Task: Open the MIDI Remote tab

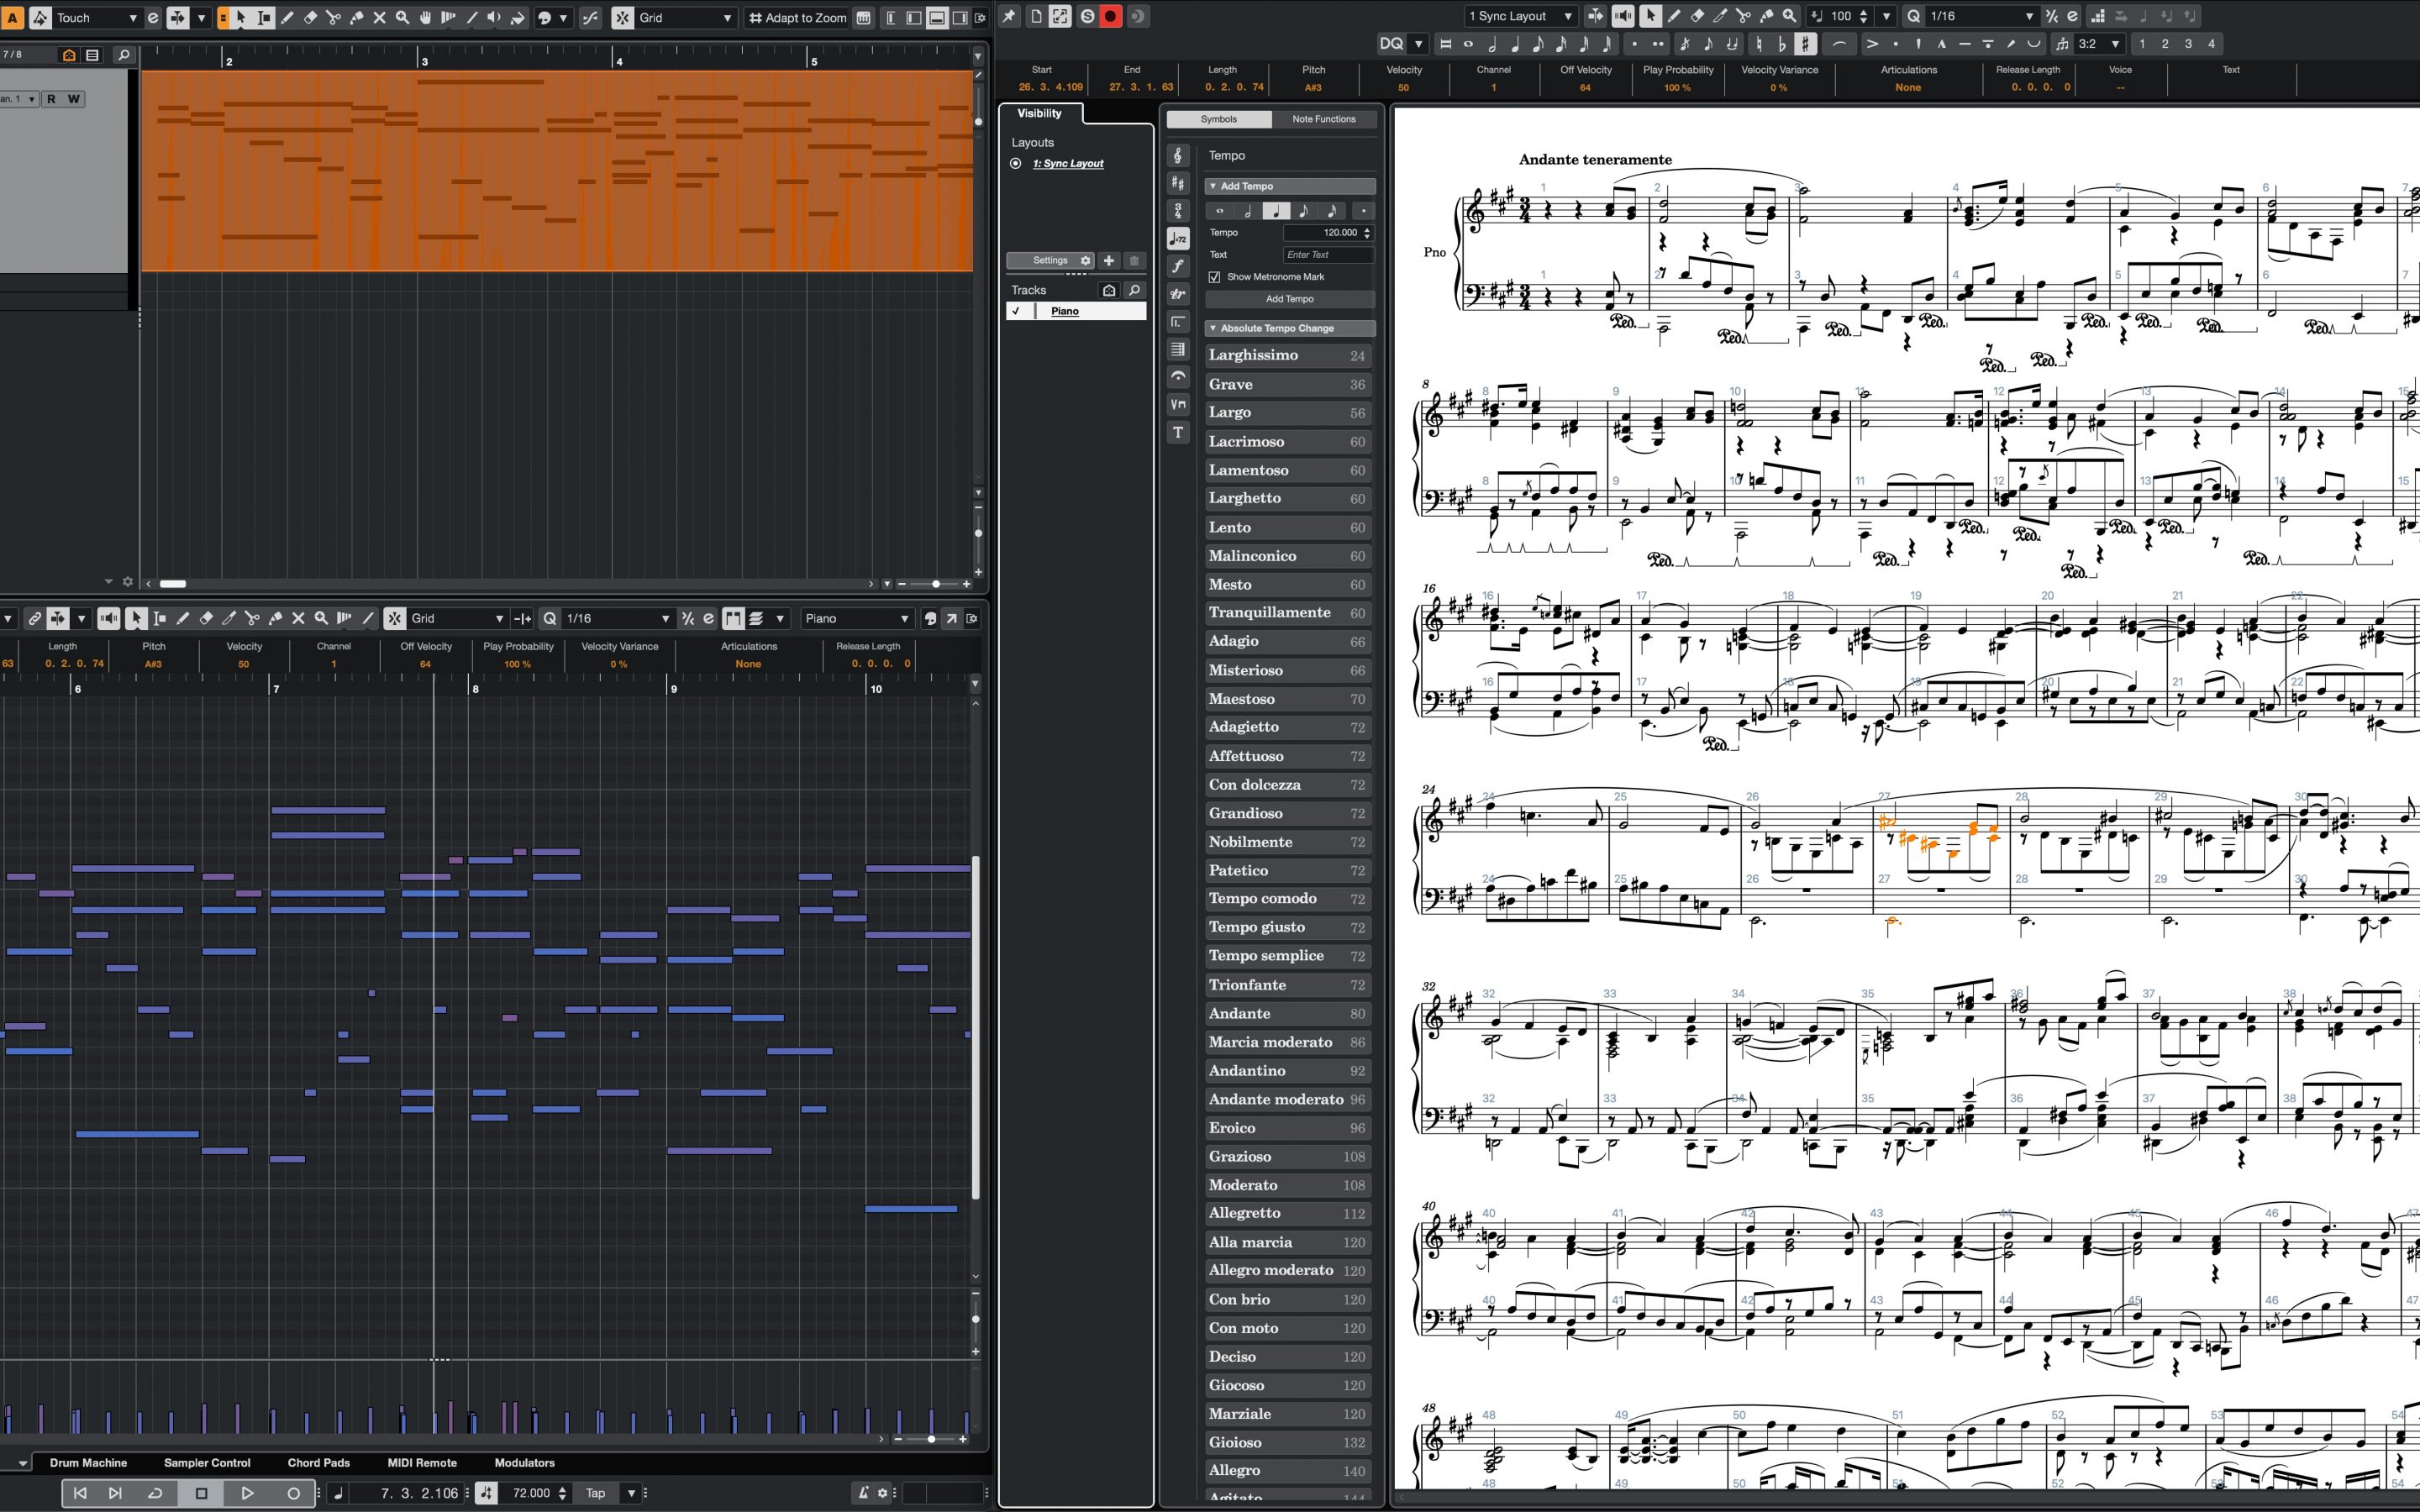Action: click(422, 1462)
